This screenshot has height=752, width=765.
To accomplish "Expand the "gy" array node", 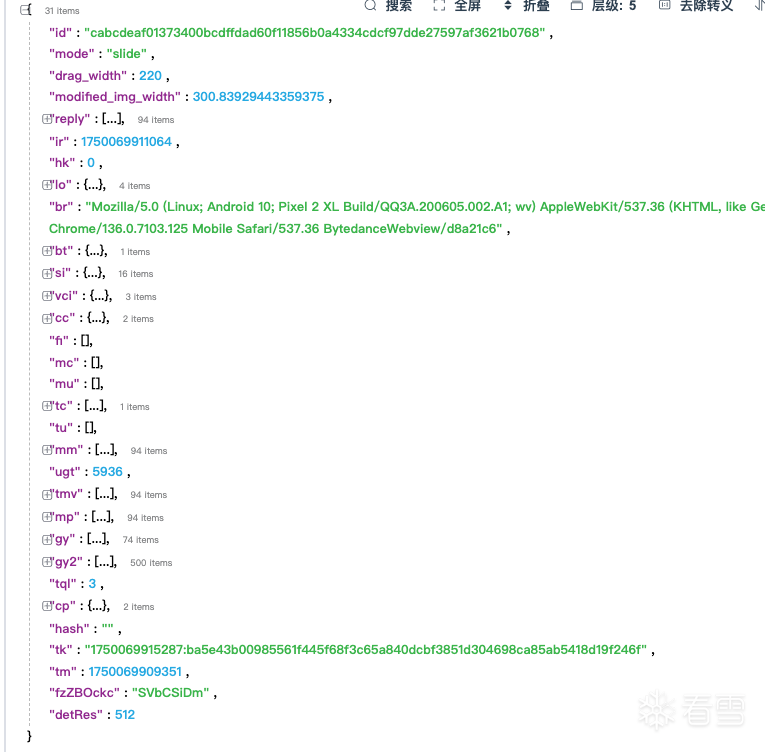I will pos(47,539).
